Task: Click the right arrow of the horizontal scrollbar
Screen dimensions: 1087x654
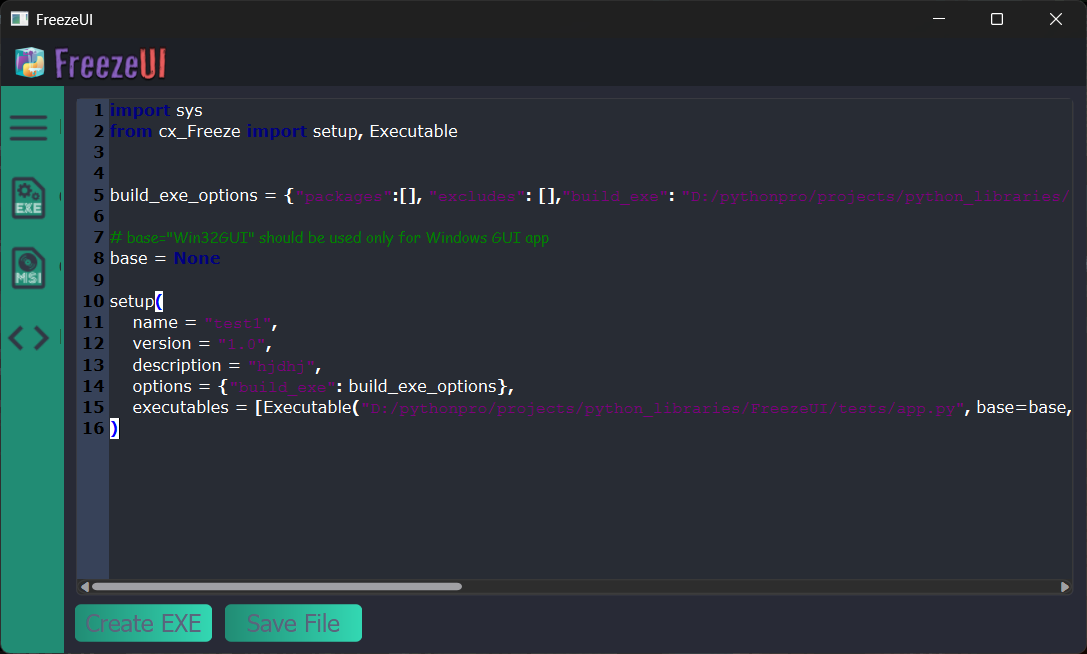Action: pos(1065,586)
